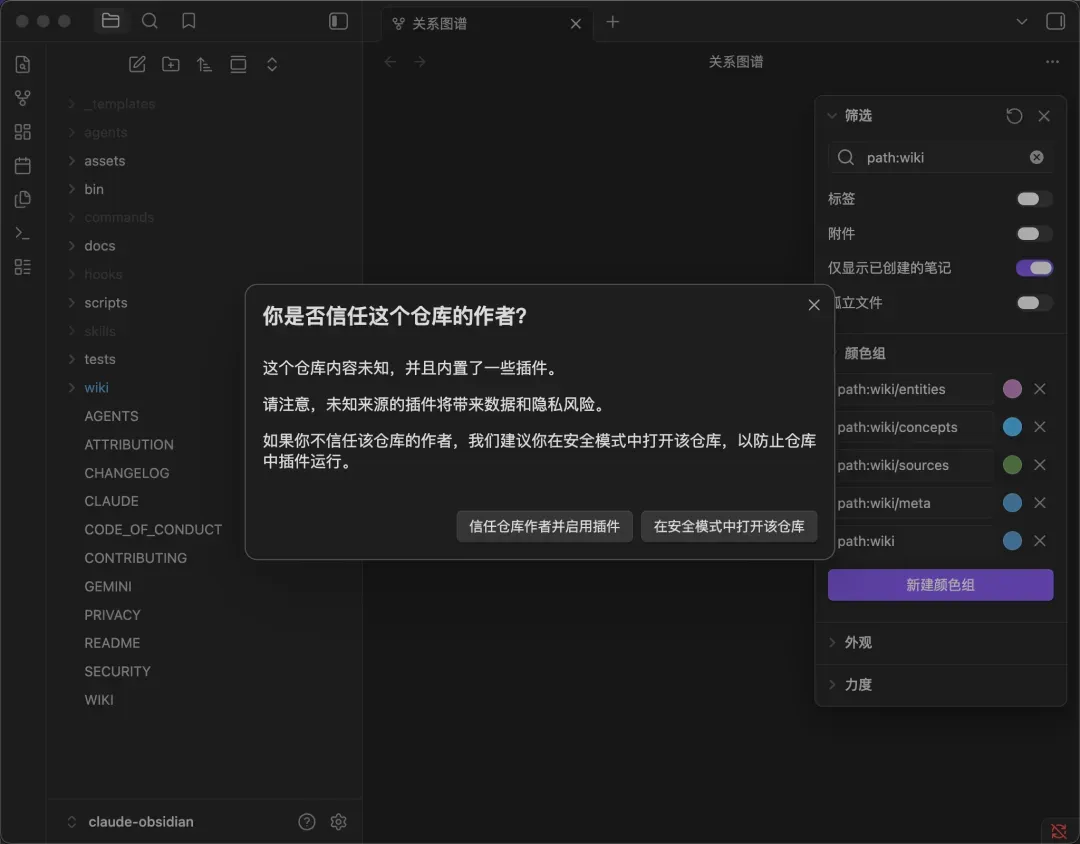Screen dimensions: 1080x844
Task: Open daily note calendar icon
Action: (x=23, y=165)
